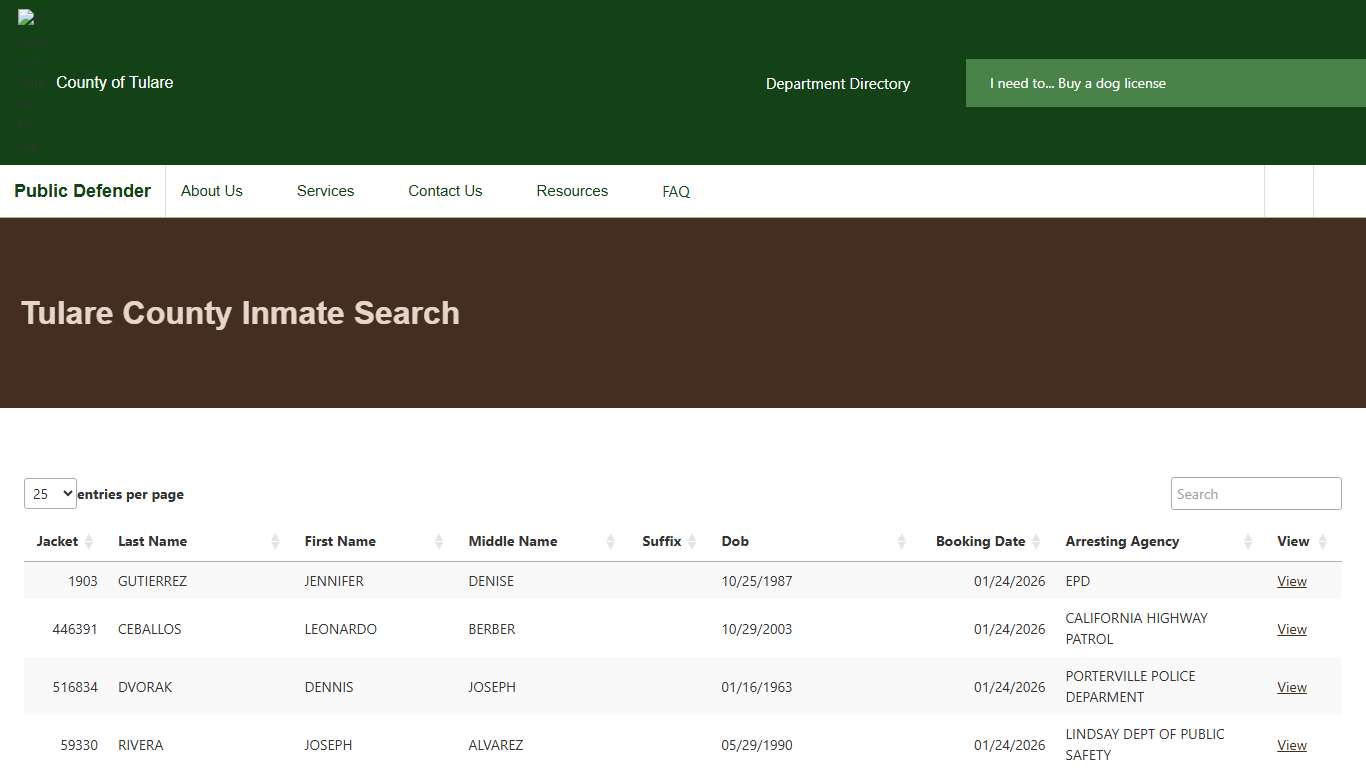
Task: Click the broken County of Tulare logo image
Action: pos(24,20)
